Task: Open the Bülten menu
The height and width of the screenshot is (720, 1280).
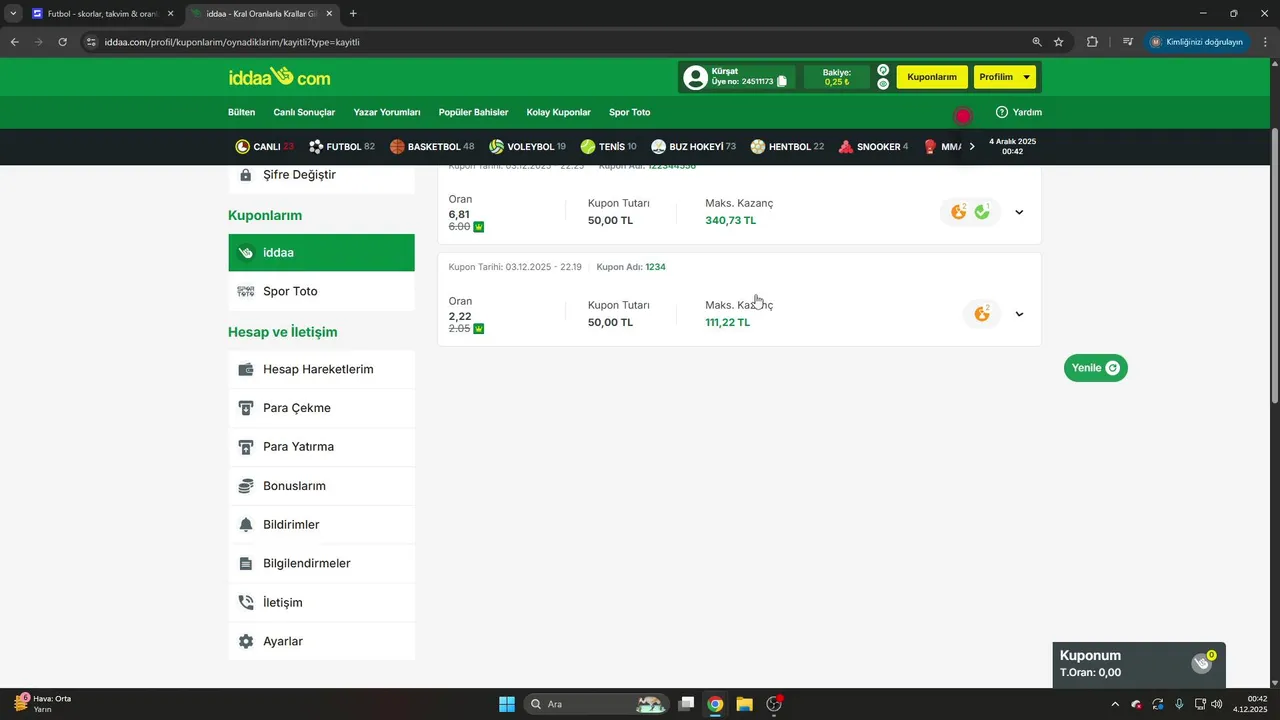Action: click(x=241, y=112)
